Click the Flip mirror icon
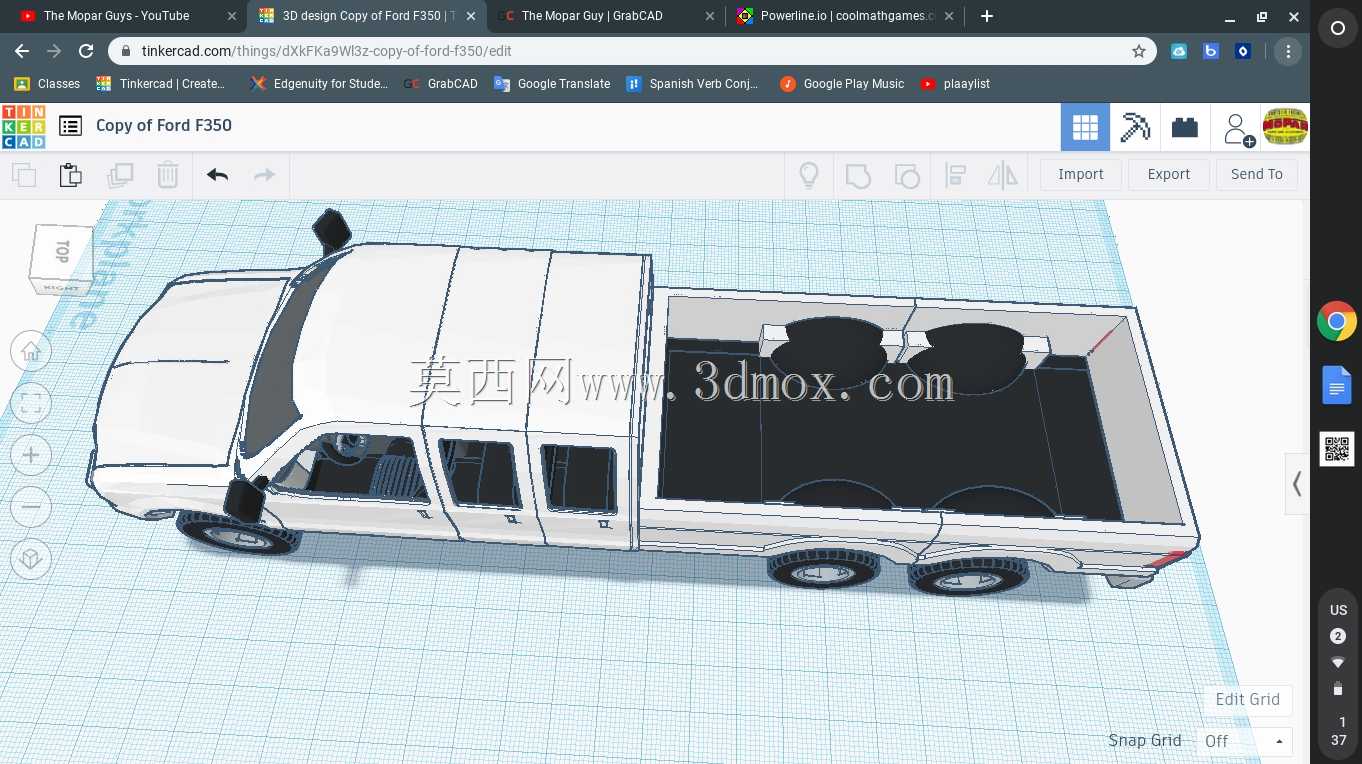Screen dimensions: 1362x764 pos(1003,175)
